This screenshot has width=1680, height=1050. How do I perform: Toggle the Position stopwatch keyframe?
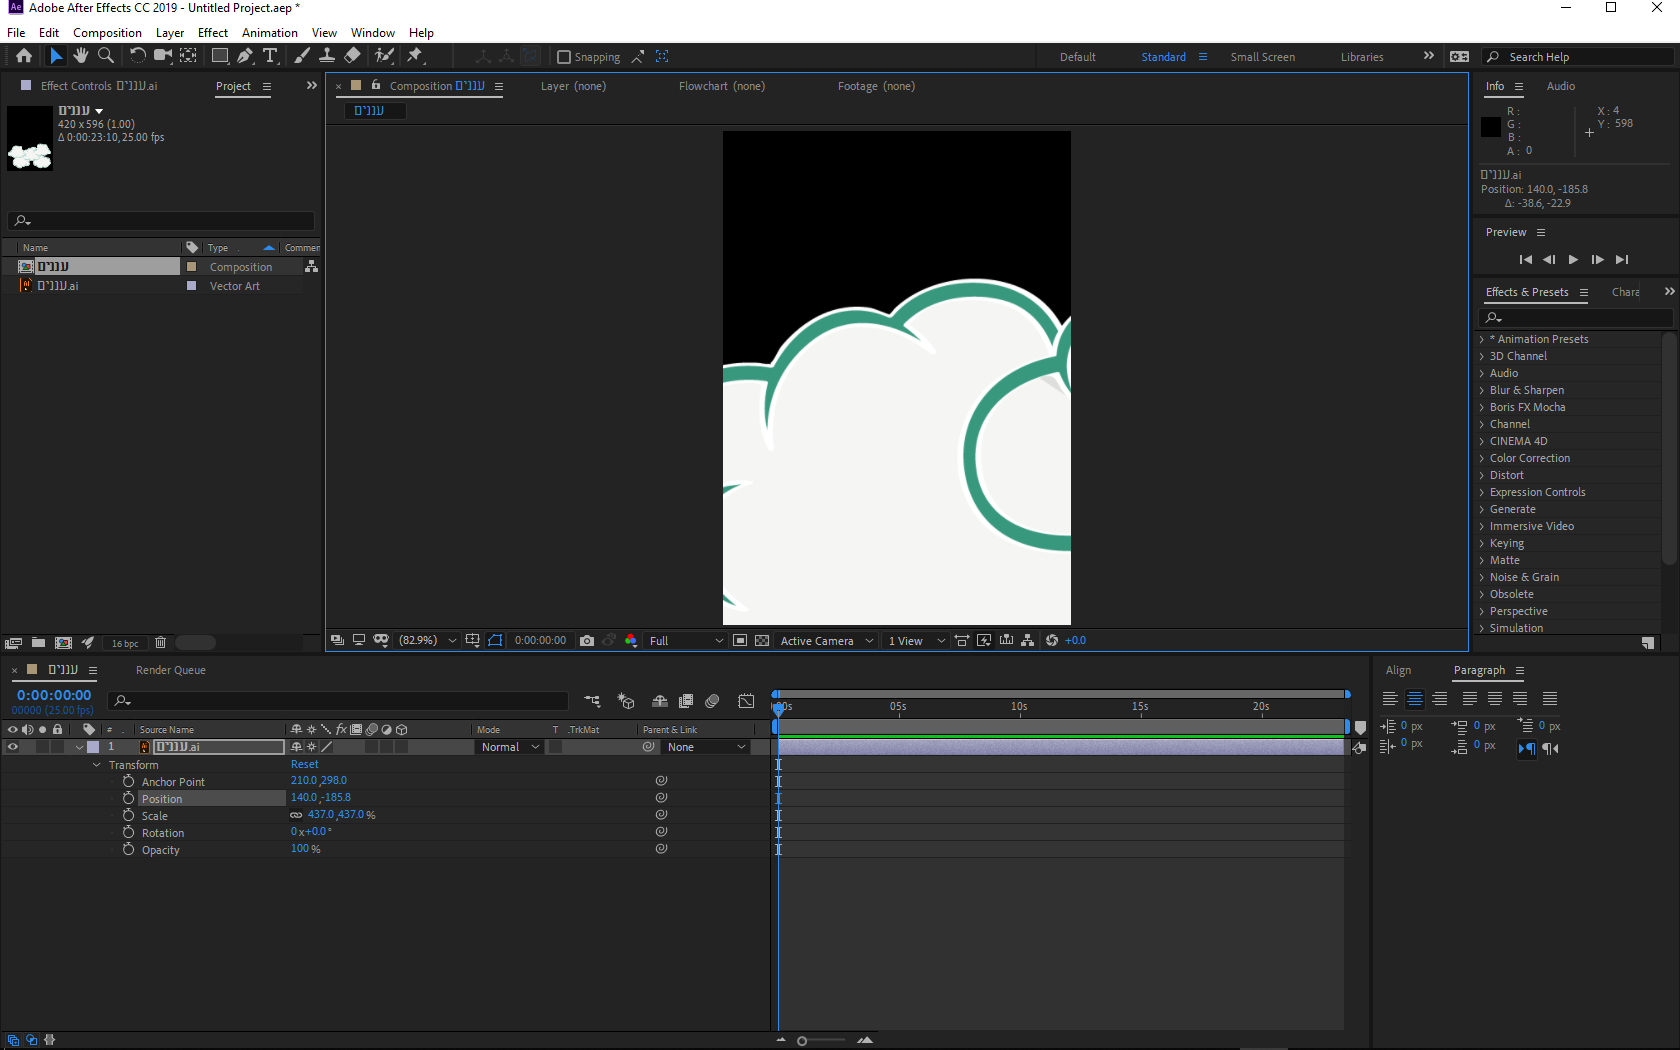(128, 798)
